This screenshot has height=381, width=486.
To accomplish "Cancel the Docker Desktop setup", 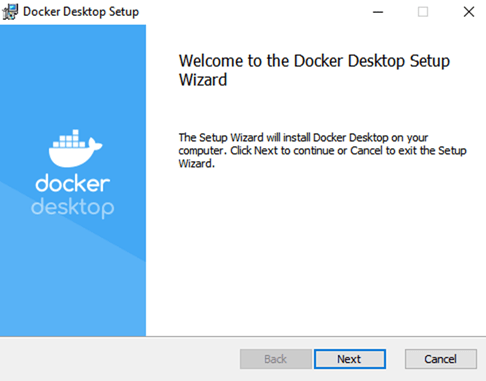I will point(441,359).
